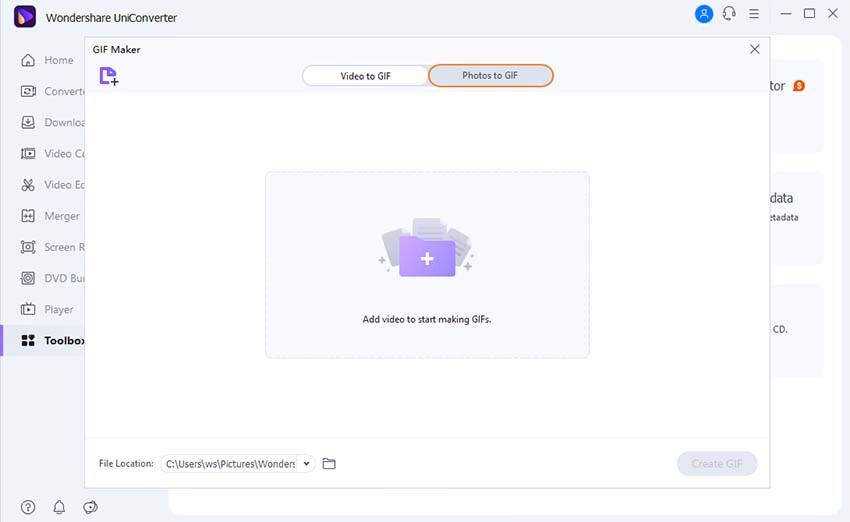Close the UniConverter main window
The height and width of the screenshot is (522, 850).
point(833,14)
